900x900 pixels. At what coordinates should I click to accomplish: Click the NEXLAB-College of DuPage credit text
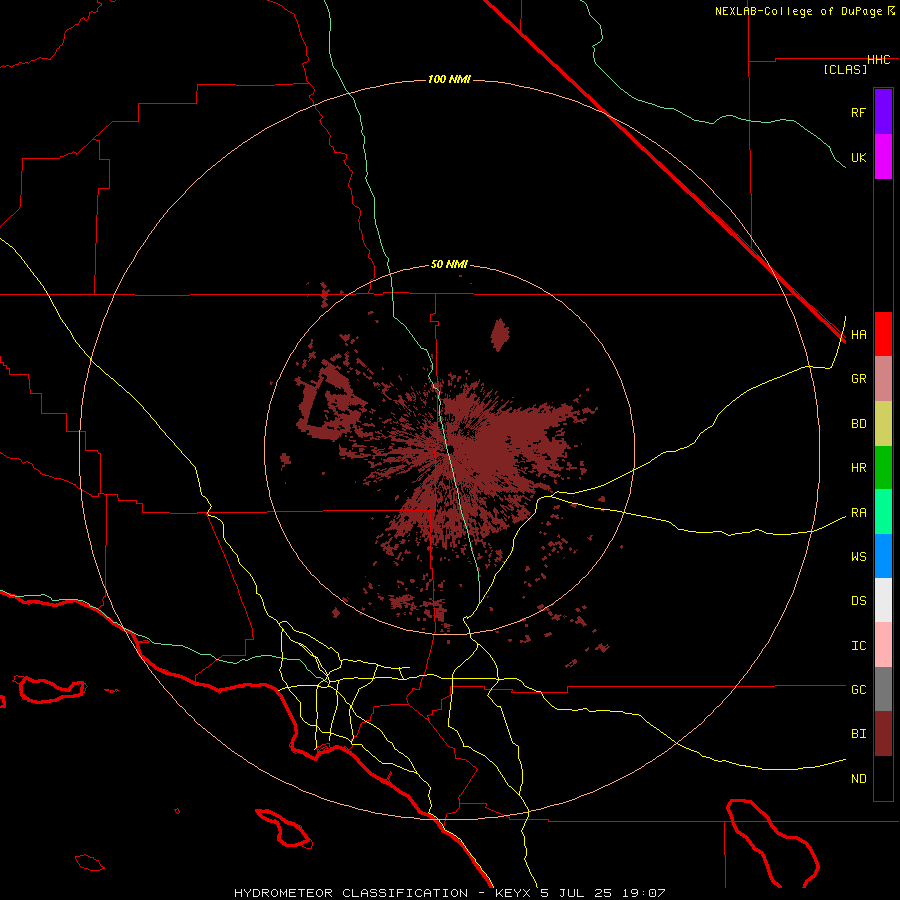(x=798, y=11)
